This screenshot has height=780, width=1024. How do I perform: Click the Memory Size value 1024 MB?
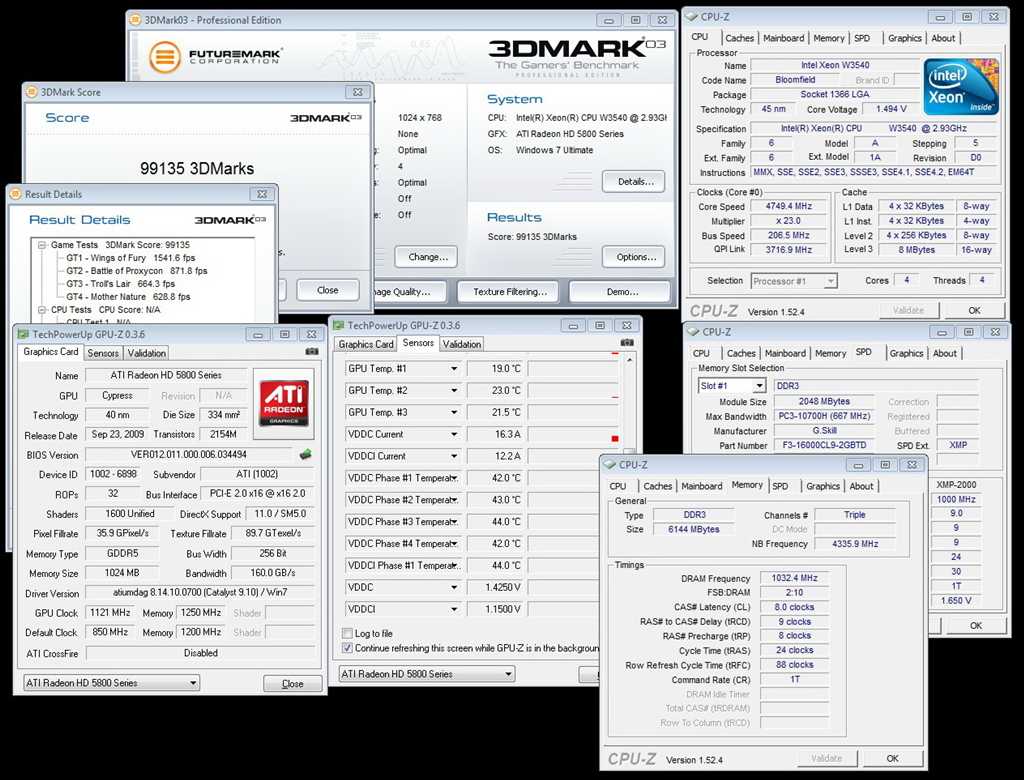[122, 573]
